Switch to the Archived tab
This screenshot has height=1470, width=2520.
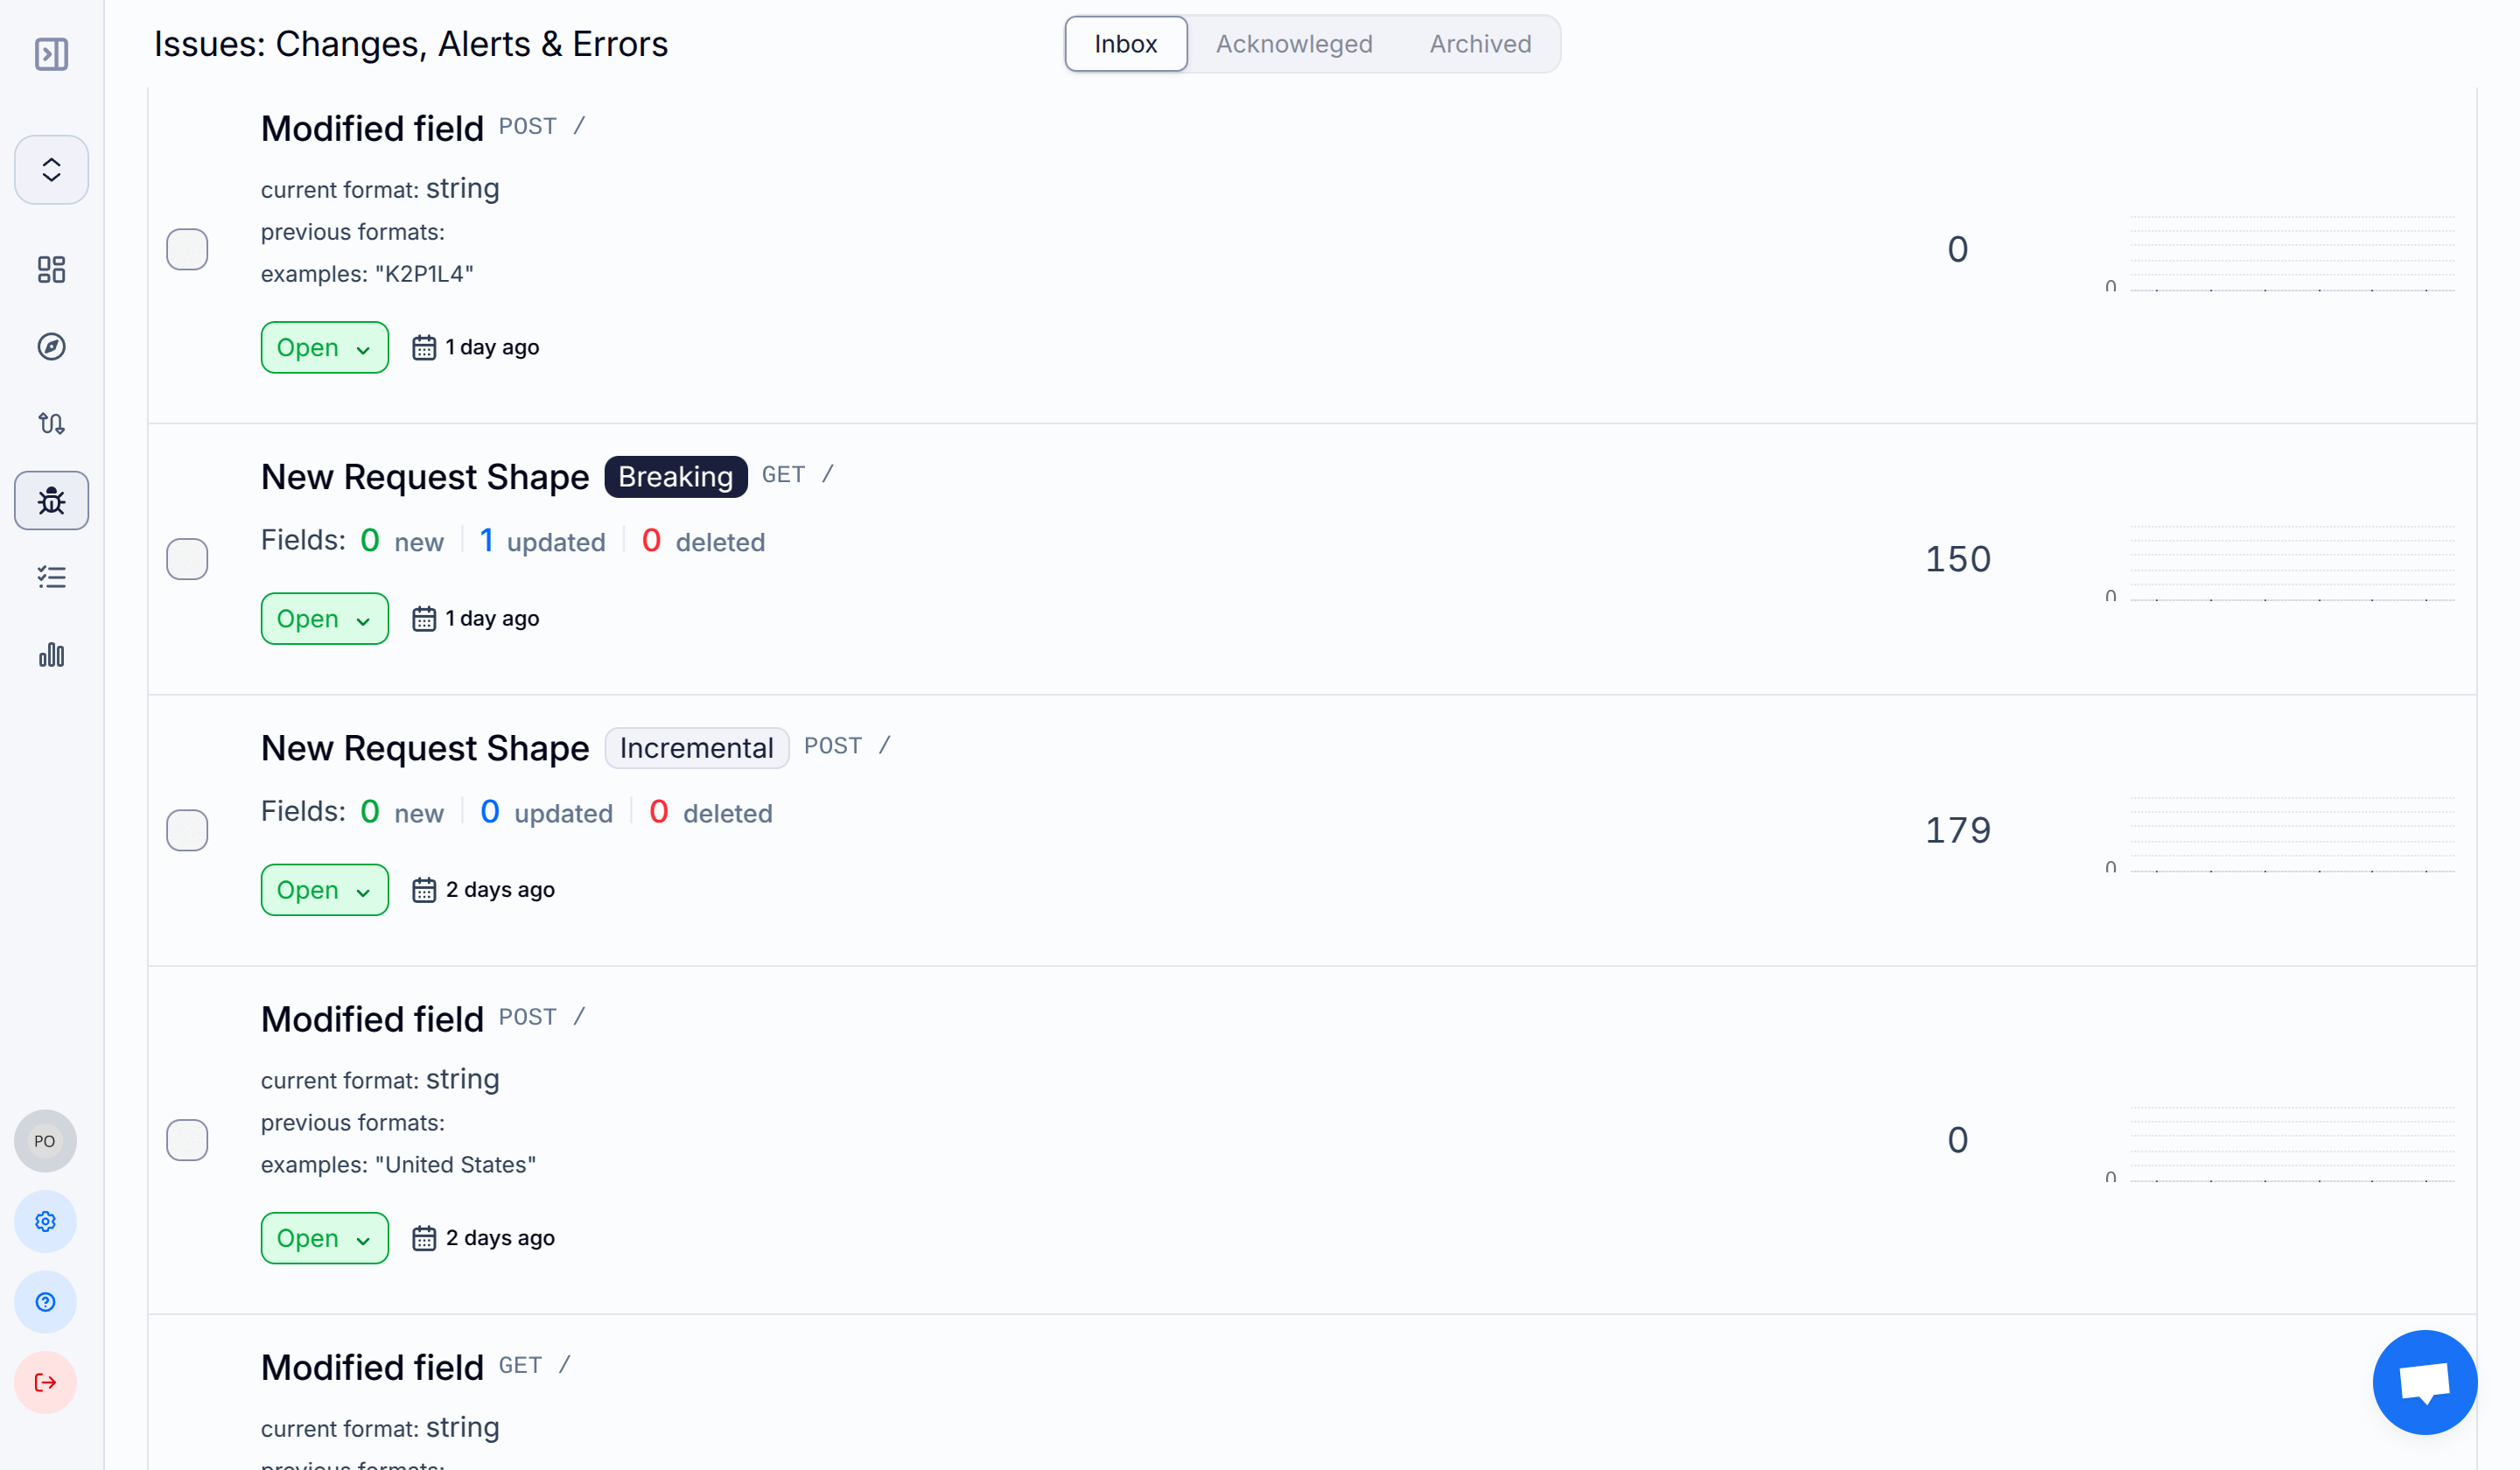1480,43
